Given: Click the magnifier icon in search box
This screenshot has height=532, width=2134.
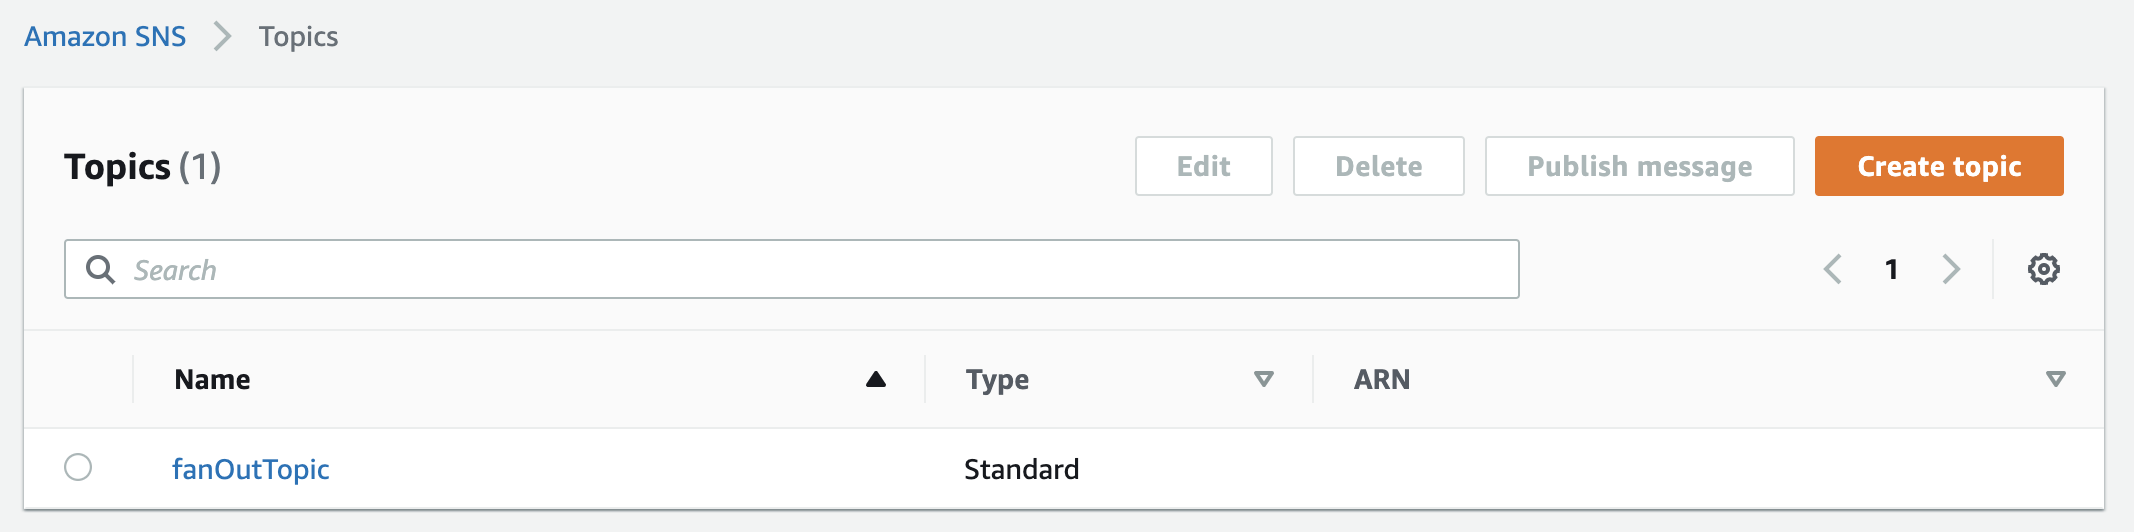Looking at the screenshot, I should (x=100, y=269).
